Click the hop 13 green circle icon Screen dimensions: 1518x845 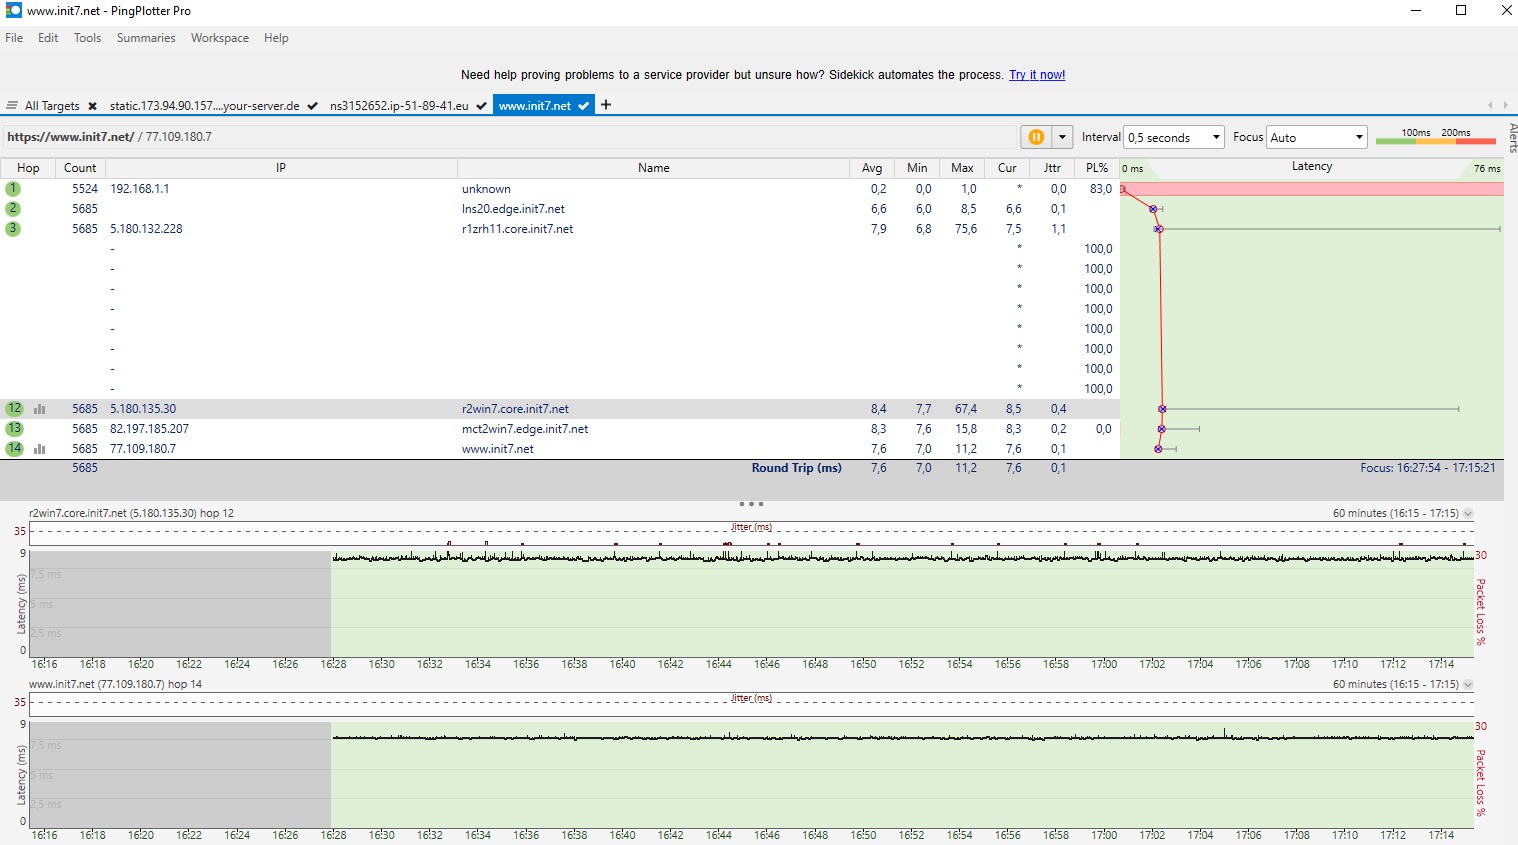[14, 429]
